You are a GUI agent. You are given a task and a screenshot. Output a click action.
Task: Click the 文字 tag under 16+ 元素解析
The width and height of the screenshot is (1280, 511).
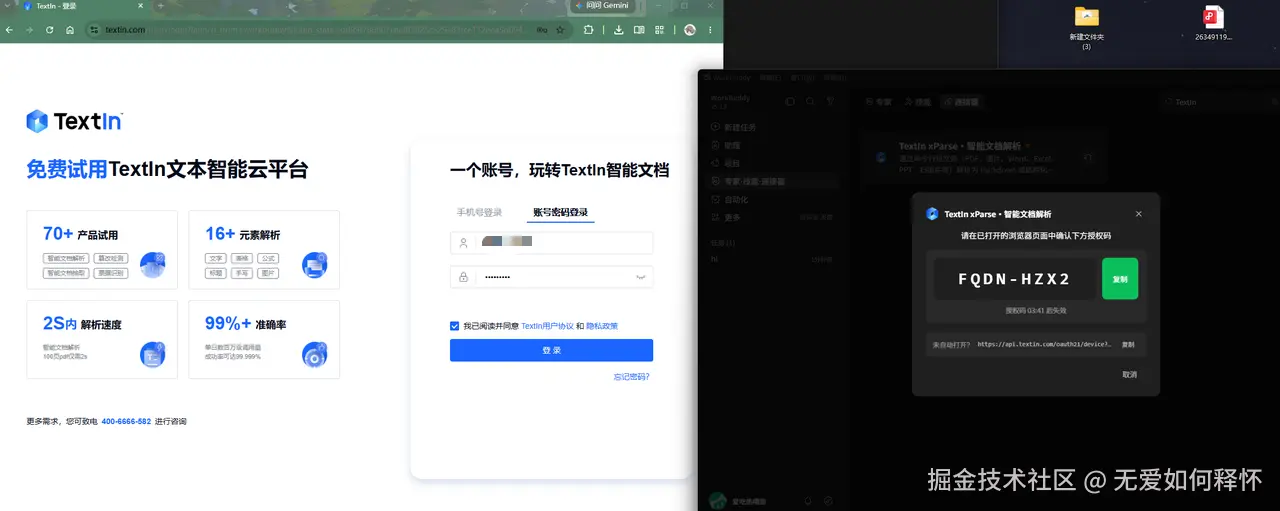(x=215, y=257)
